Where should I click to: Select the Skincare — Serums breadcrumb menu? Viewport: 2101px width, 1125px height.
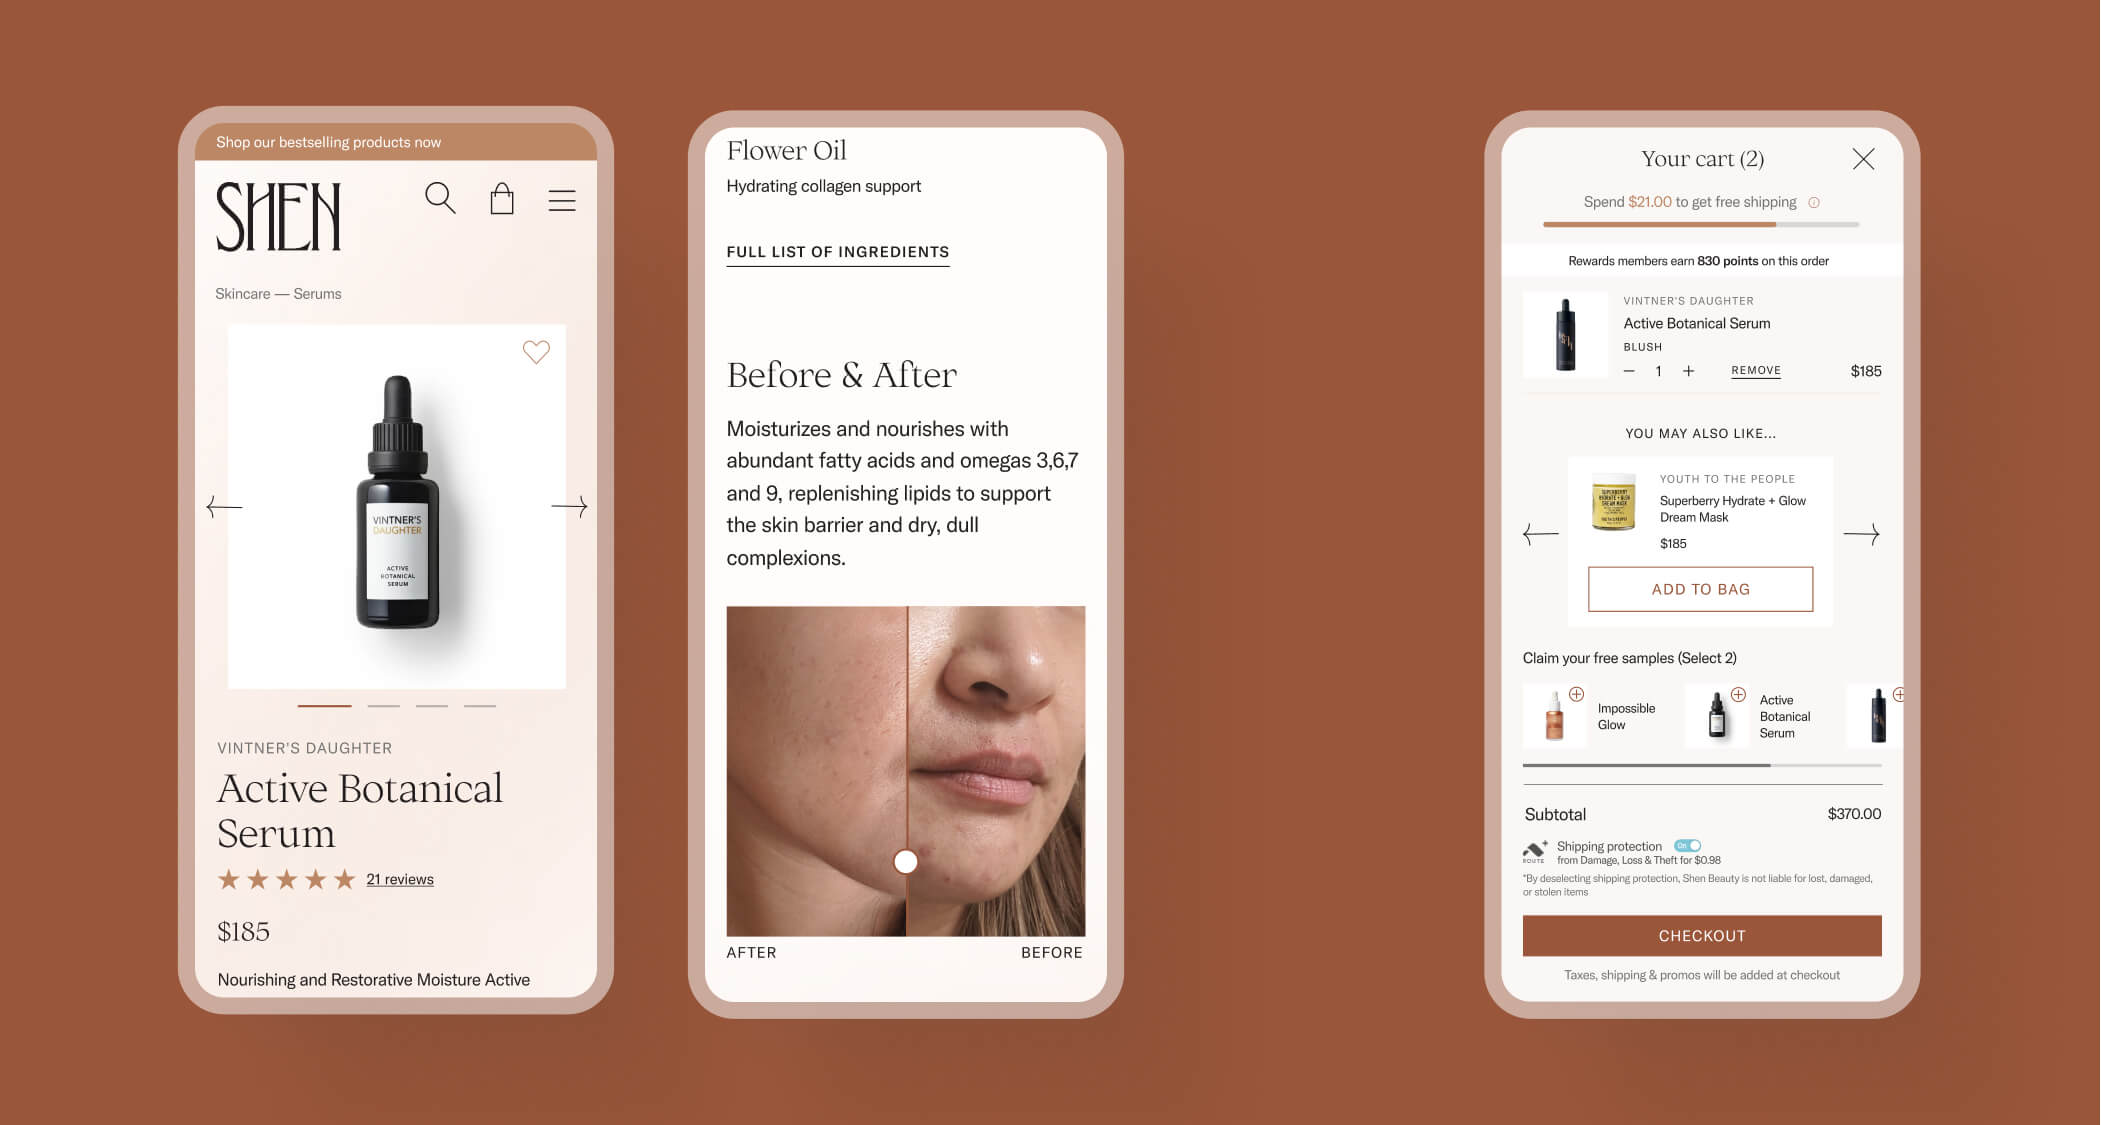click(278, 293)
